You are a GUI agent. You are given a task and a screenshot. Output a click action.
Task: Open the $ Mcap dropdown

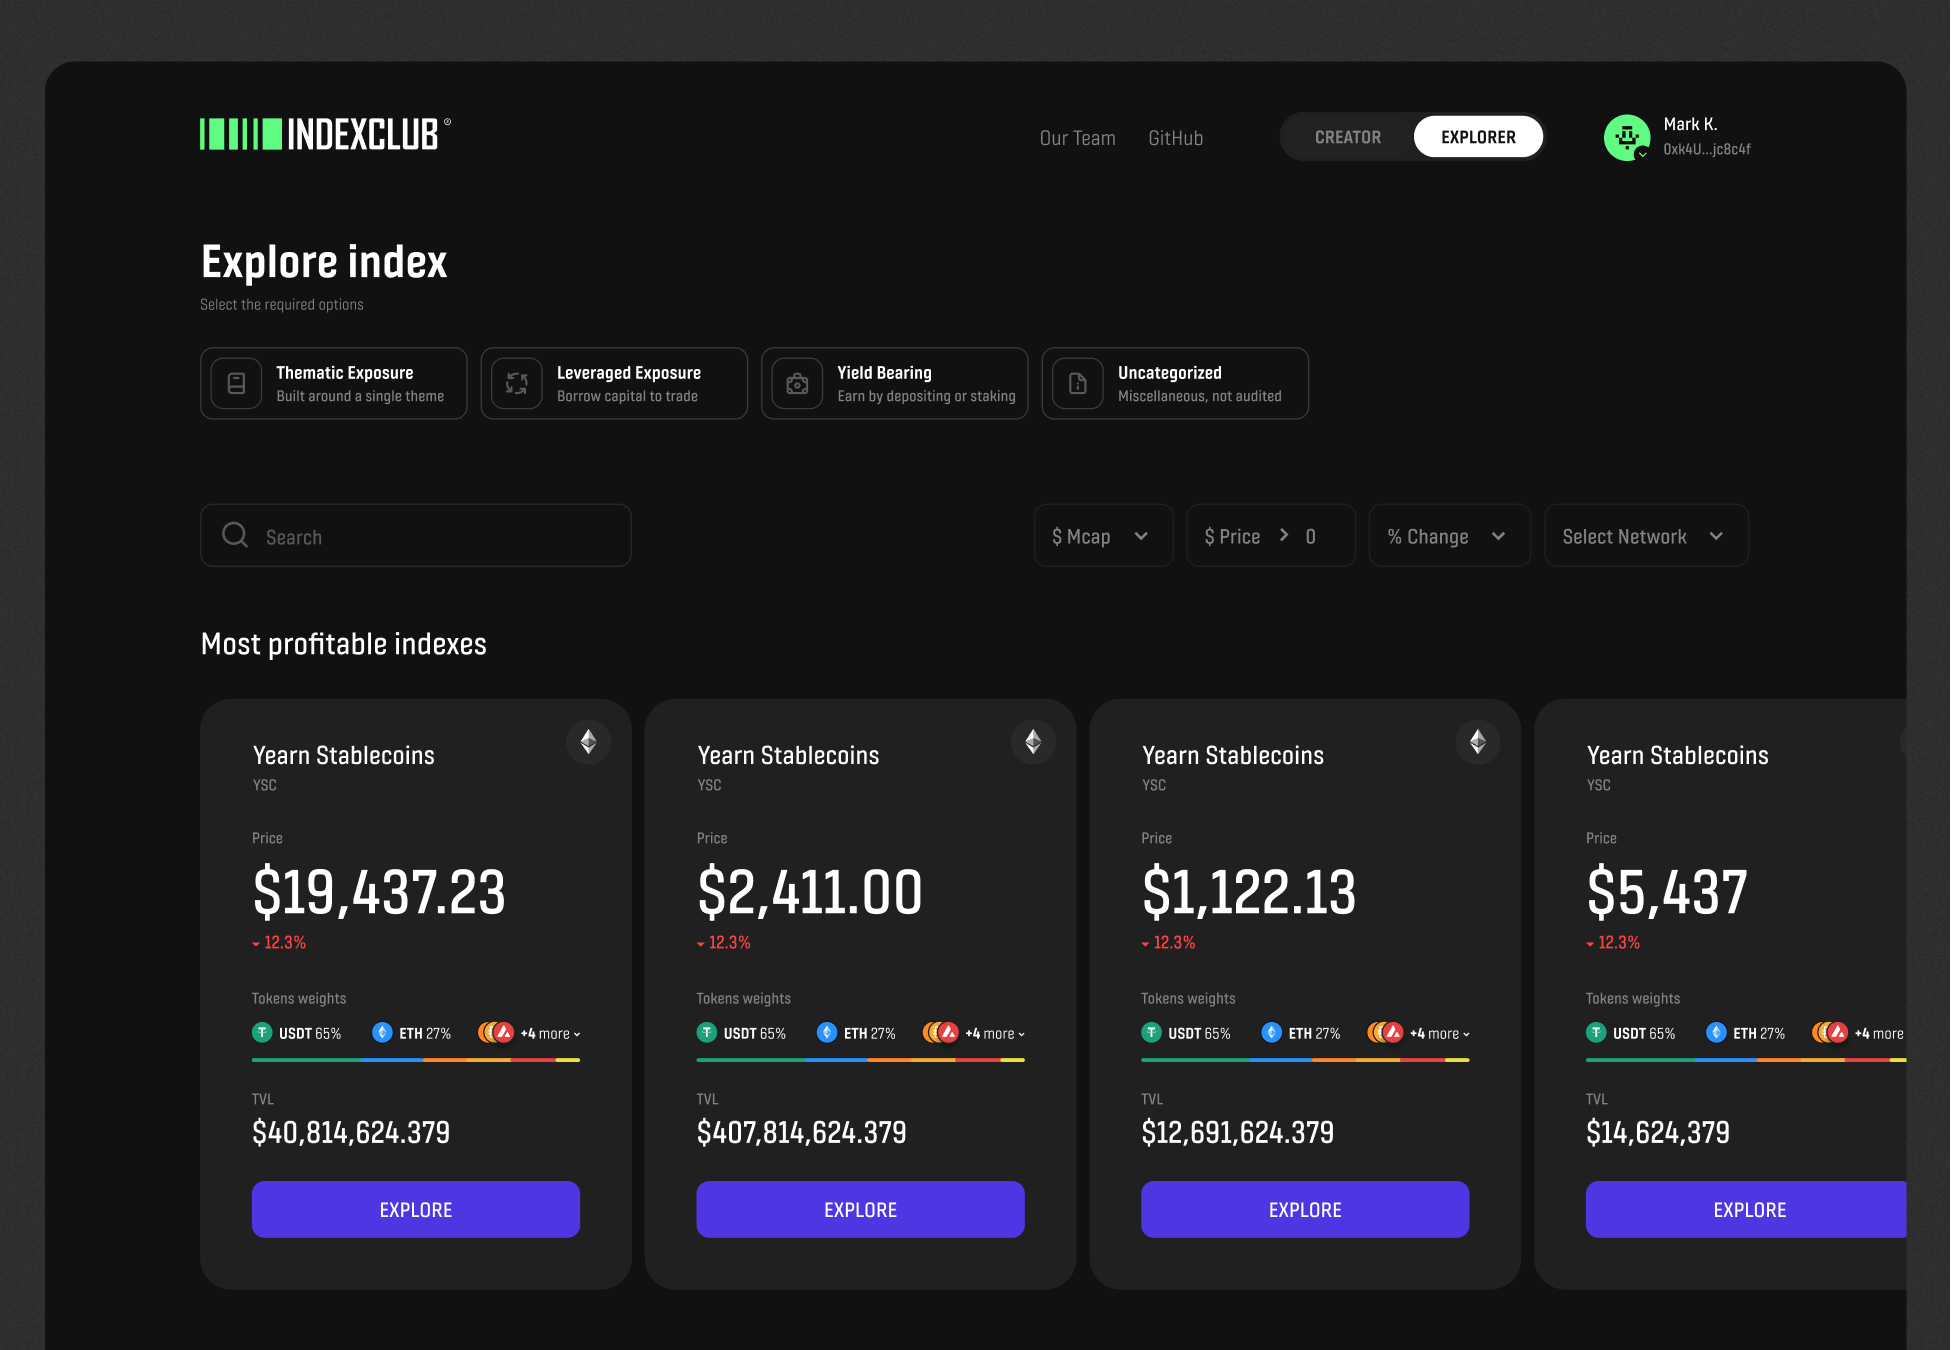tap(1102, 536)
